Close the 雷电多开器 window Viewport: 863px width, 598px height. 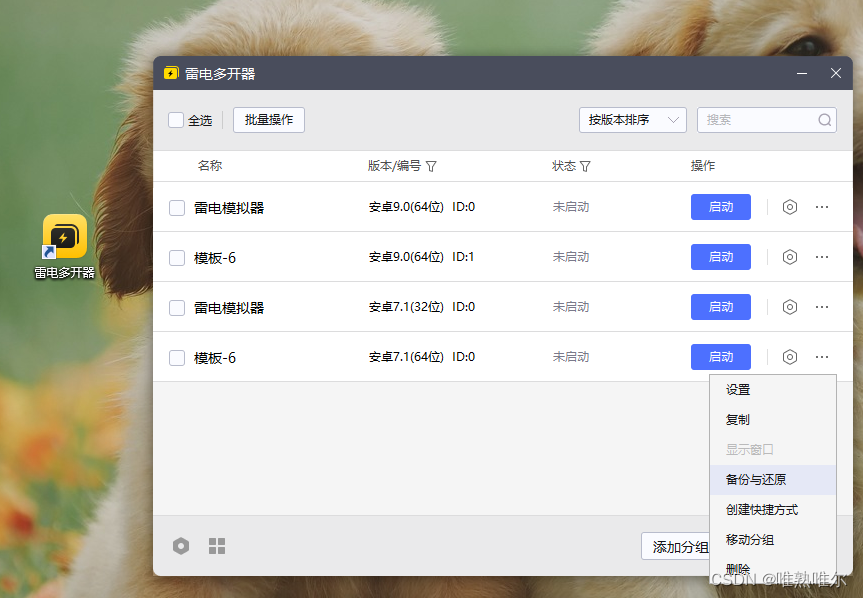click(x=835, y=73)
